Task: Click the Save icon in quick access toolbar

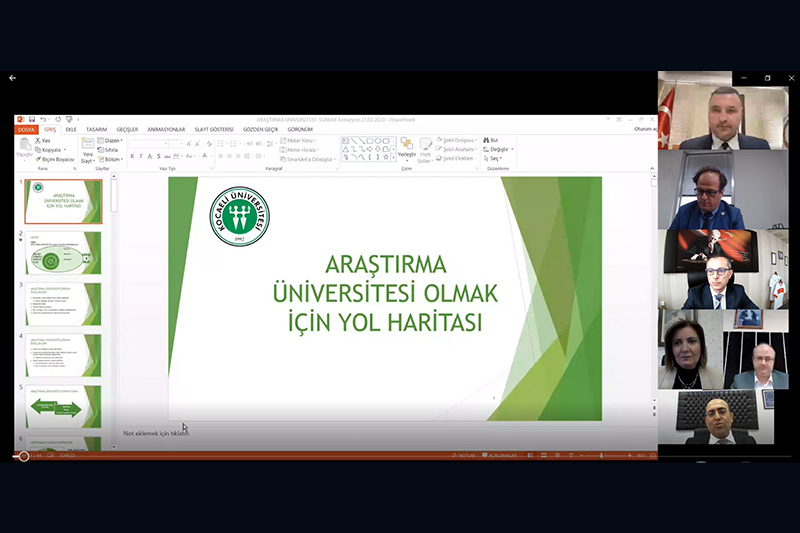Action: [32, 119]
